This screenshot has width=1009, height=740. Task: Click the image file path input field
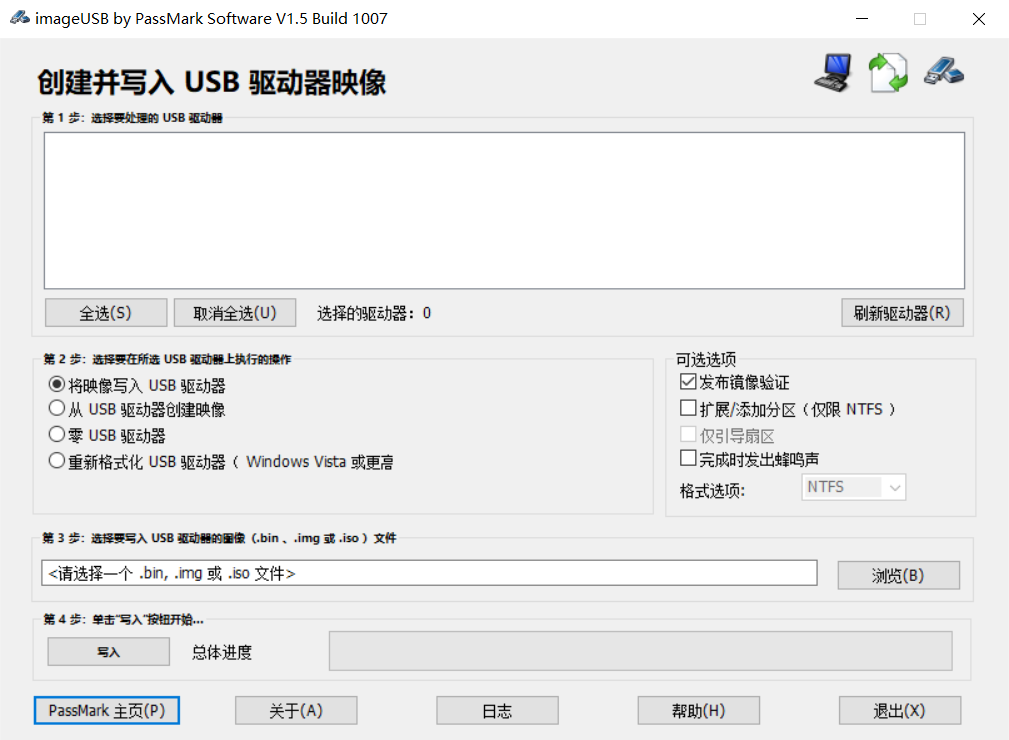pyautogui.click(x=429, y=573)
